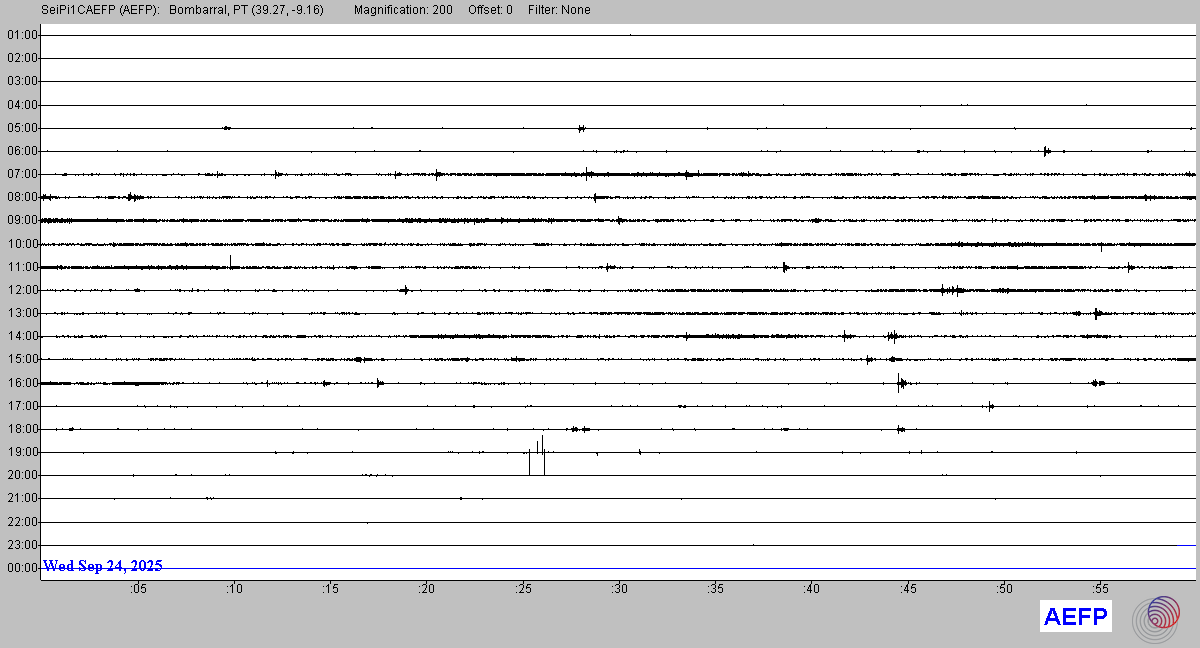Select the 23:00 hour label
Screen dimensions: 1200x648
tap(22, 545)
